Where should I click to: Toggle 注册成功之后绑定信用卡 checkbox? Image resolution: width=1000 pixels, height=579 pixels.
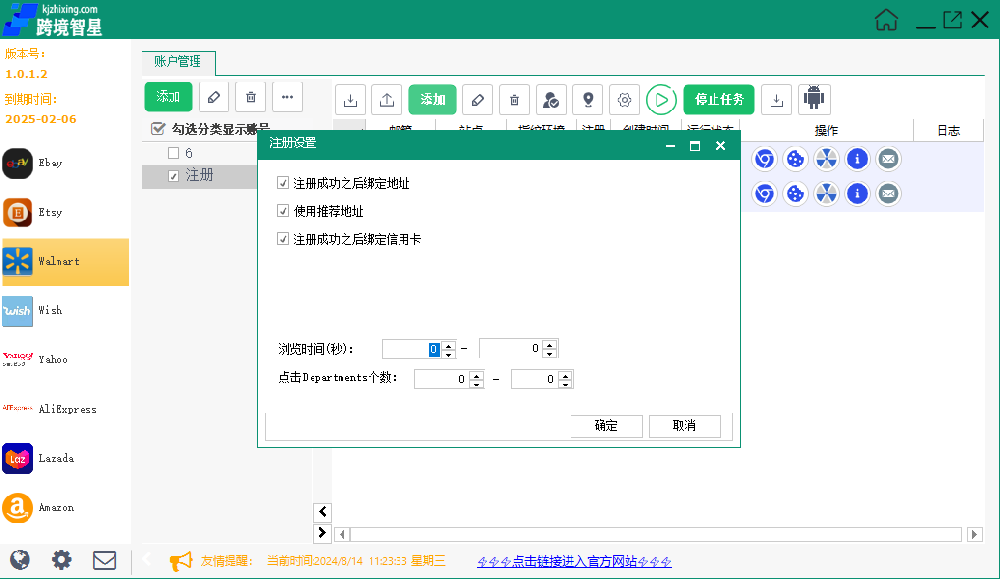pyautogui.click(x=283, y=238)
